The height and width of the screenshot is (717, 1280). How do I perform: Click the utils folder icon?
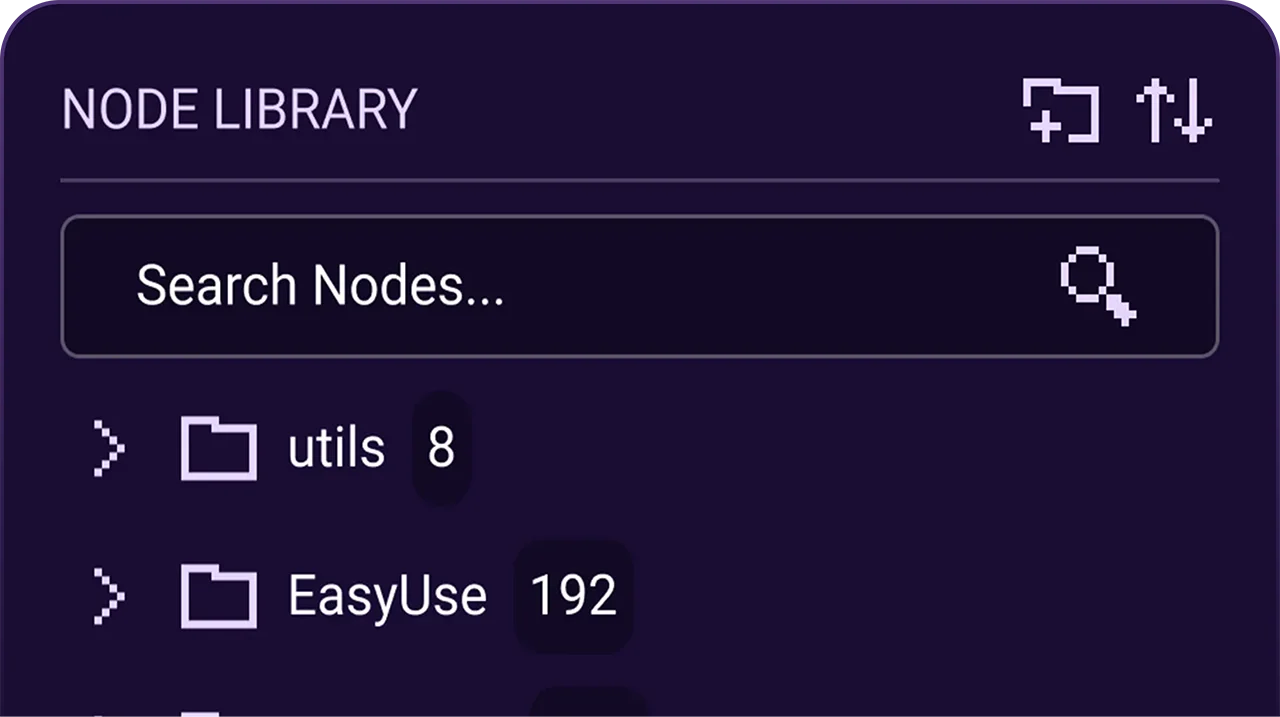click(x=218, y=448)
